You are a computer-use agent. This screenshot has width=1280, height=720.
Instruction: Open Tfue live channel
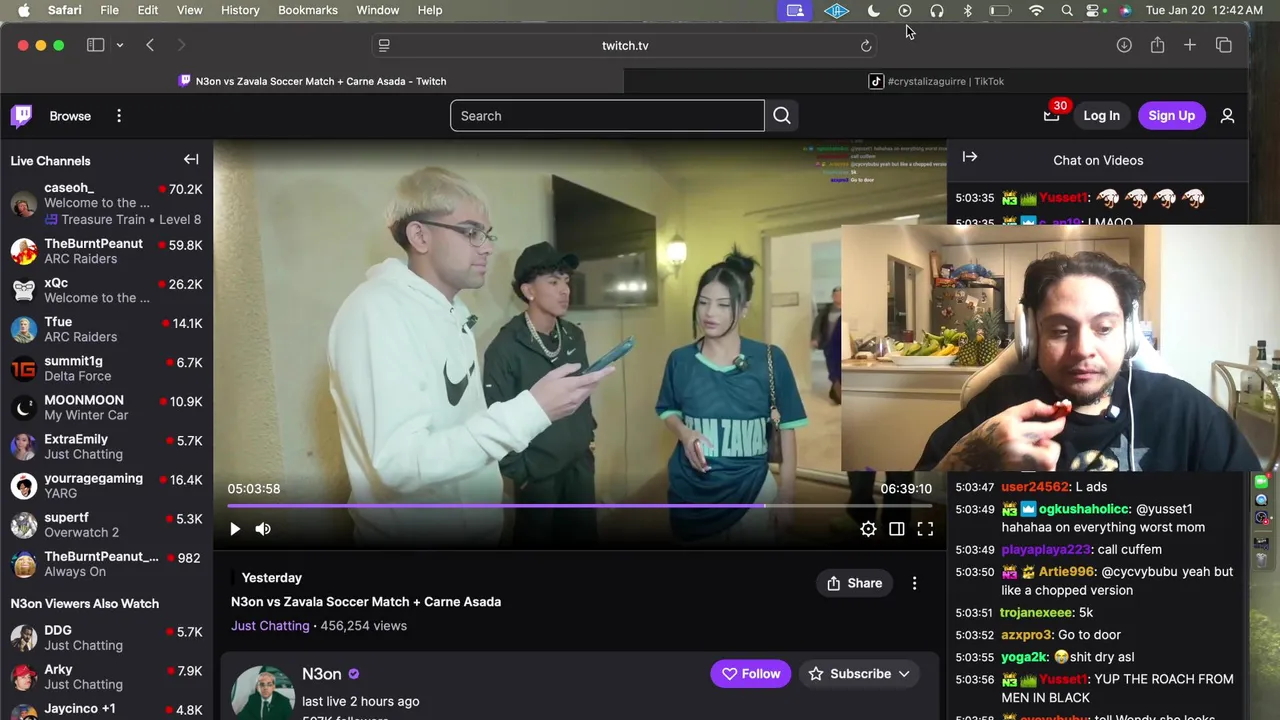[106, 329]
